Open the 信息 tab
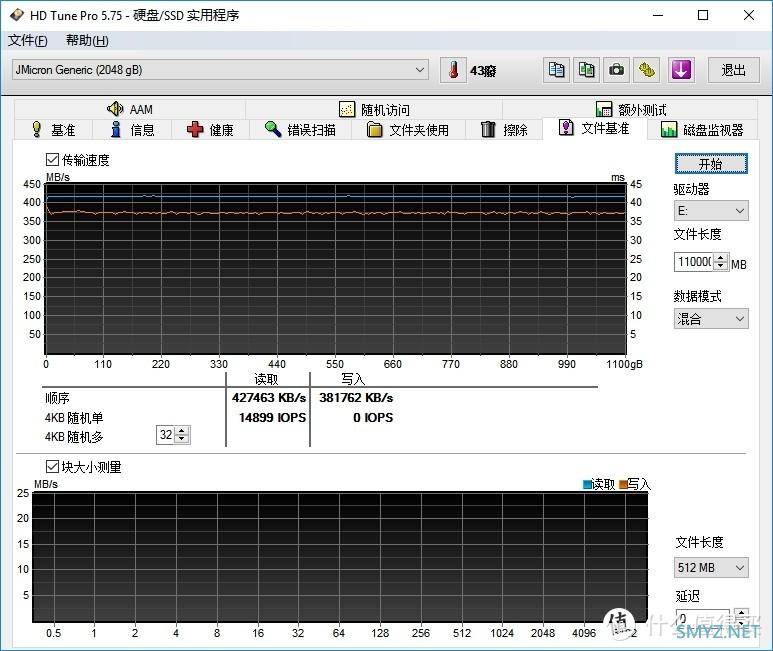 [132, 130]
